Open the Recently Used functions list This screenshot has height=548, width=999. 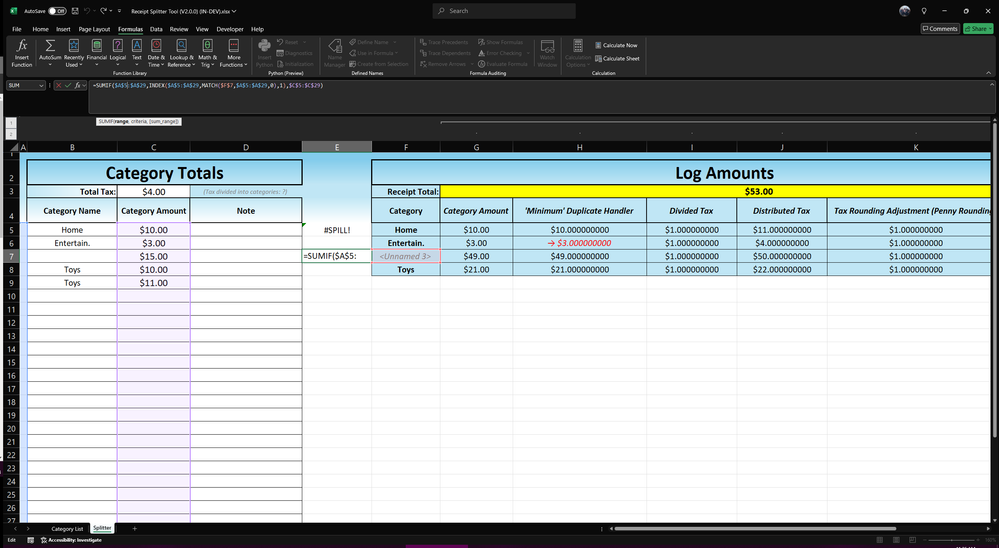(x=74, y=53)
